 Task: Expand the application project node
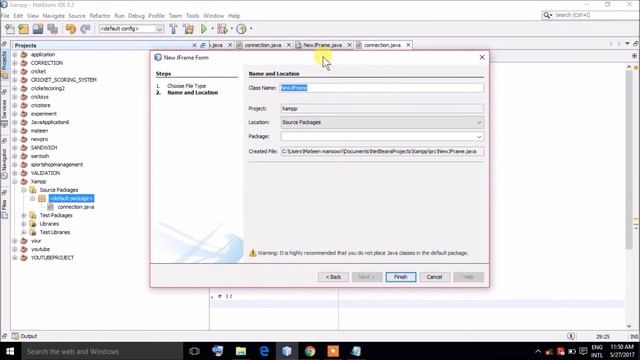pos(15,54)
